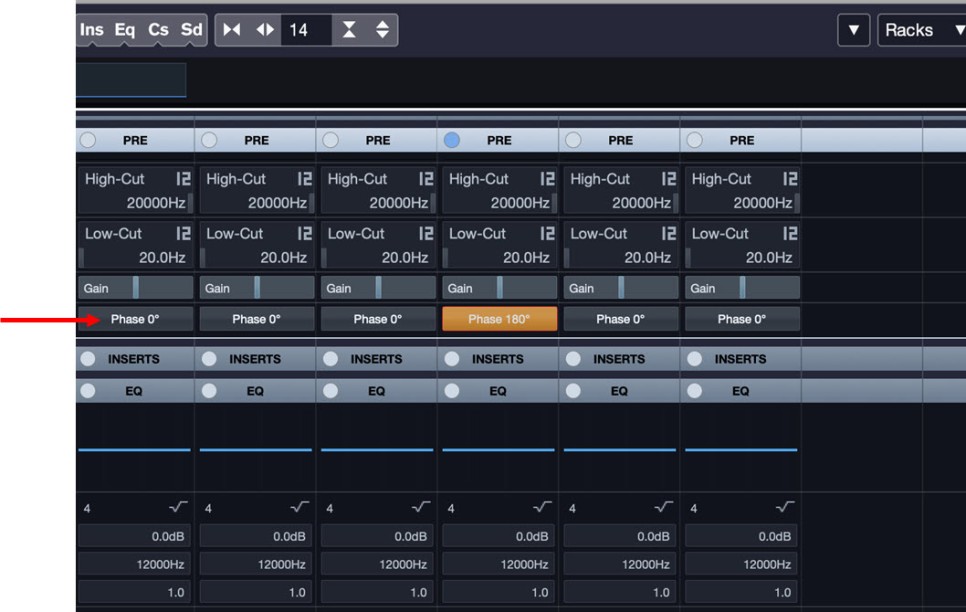Click the orange Phase 180° button

coord(499,319)
